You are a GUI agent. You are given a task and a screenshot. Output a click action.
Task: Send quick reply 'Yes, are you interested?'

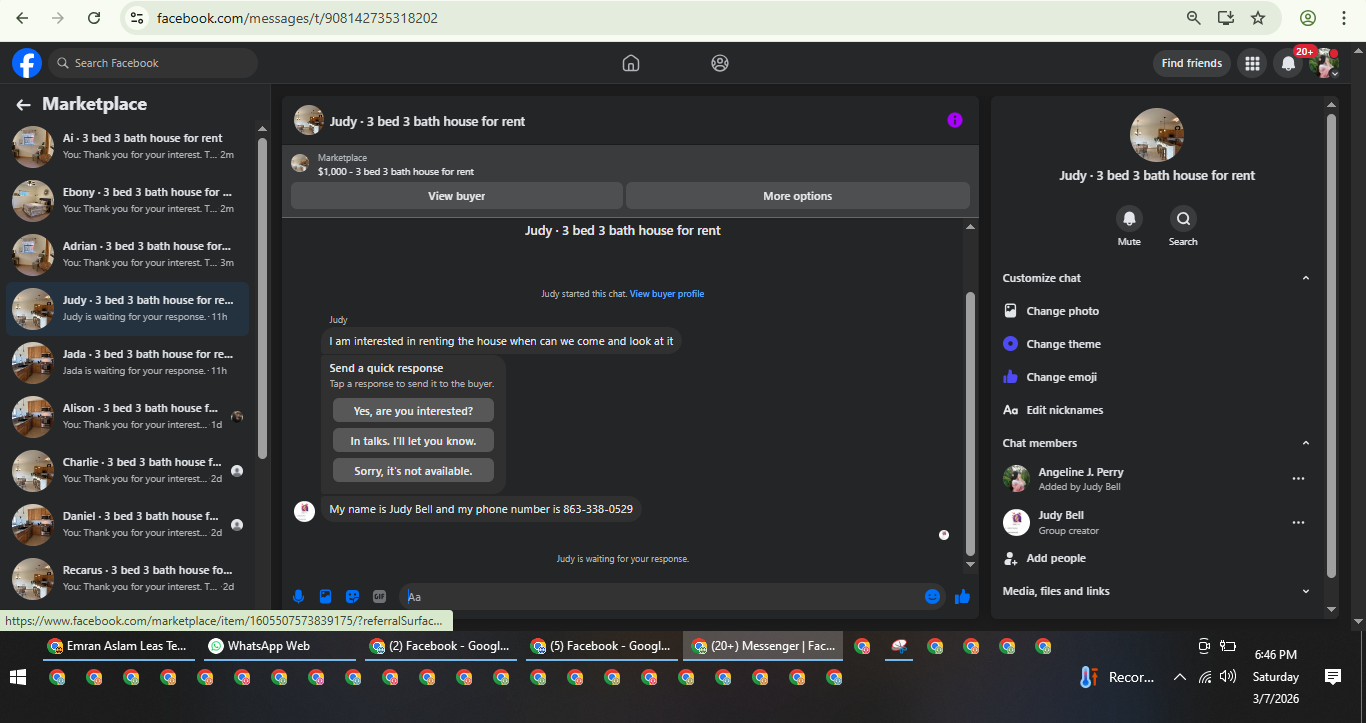413,411
